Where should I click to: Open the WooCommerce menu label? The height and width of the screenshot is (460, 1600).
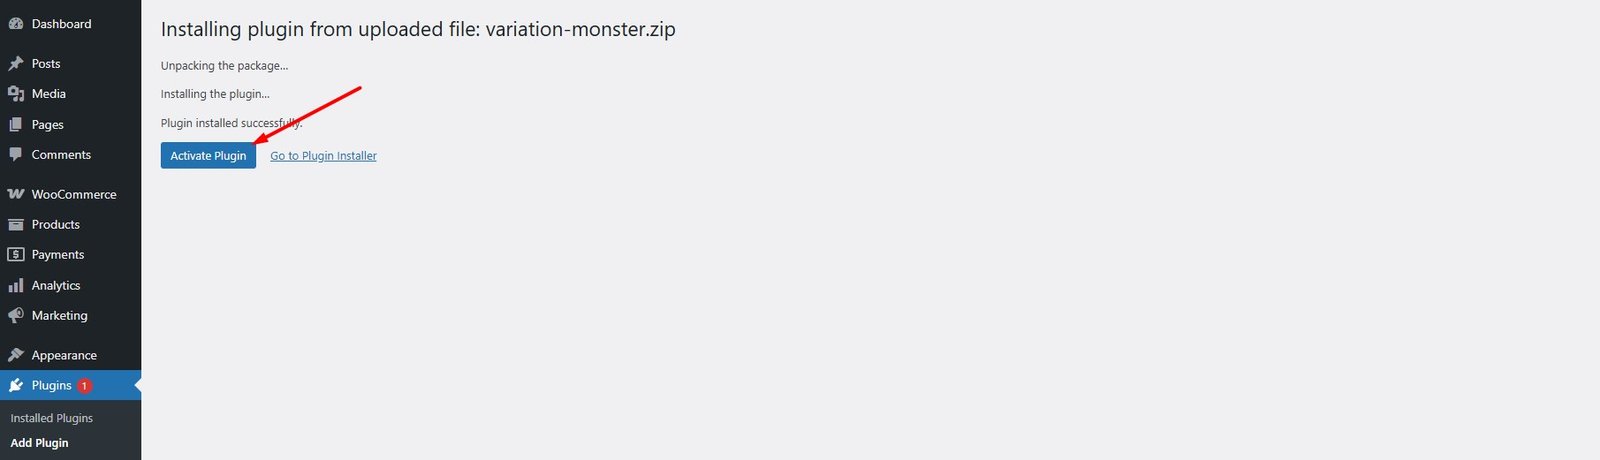[x=74, y=194]
